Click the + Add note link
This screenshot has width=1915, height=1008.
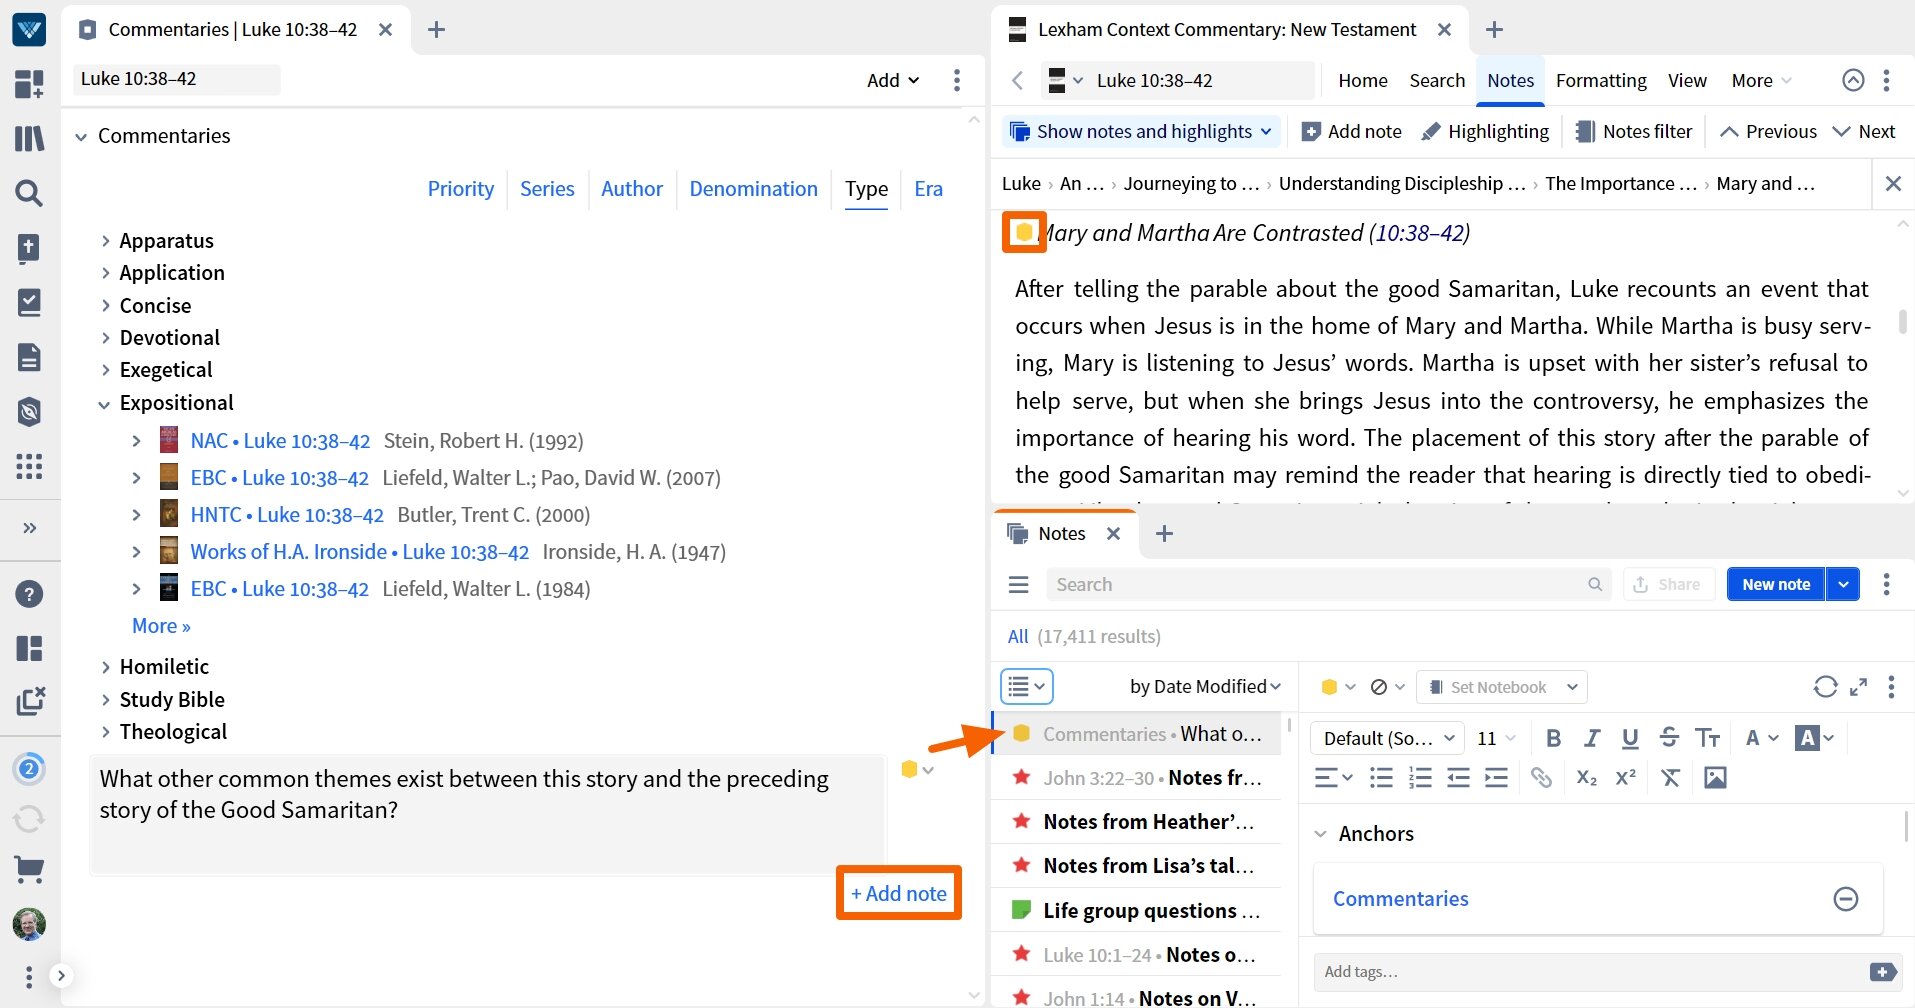[898, 893]
